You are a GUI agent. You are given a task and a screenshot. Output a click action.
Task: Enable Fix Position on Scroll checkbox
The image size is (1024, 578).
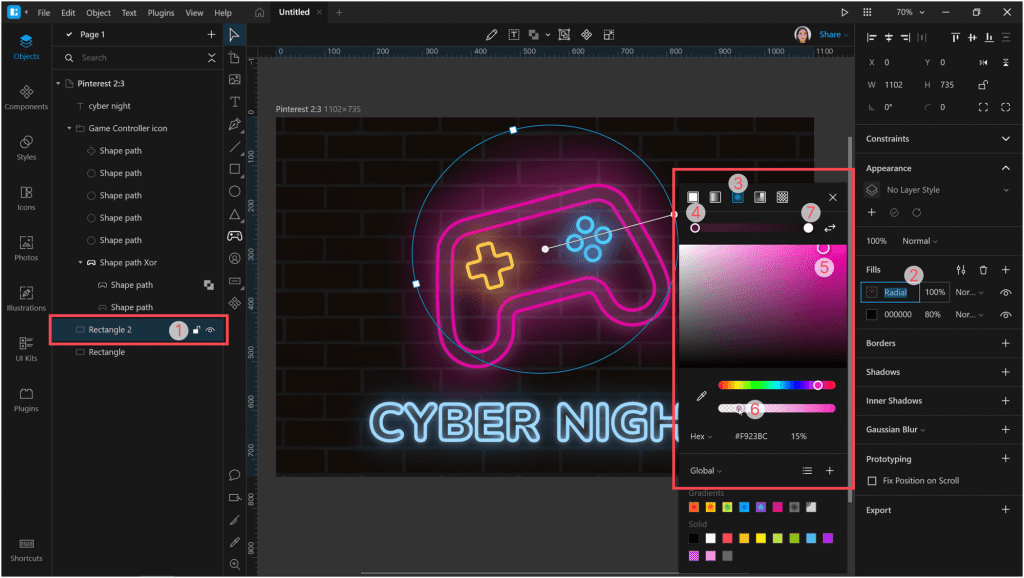point(872,481)
